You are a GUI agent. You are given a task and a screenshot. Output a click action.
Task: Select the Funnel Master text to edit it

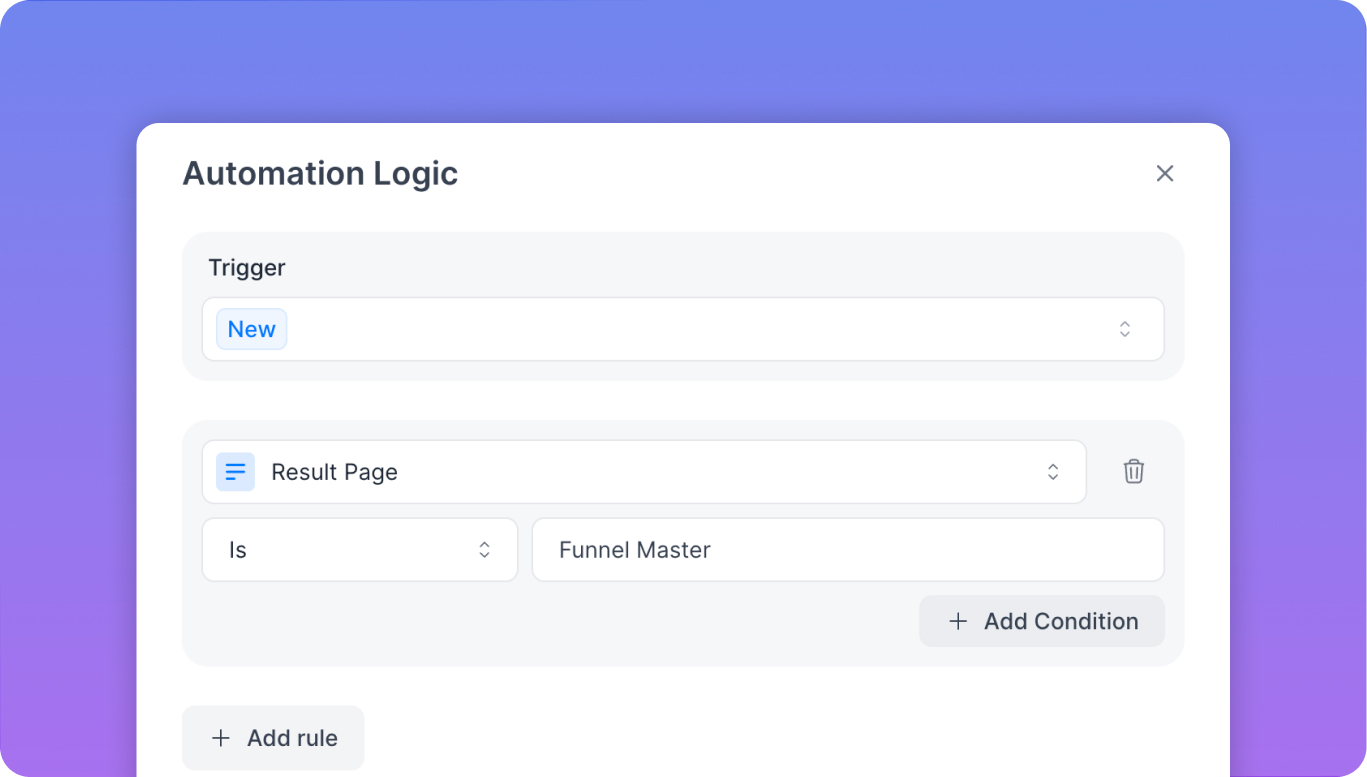pyautogui.click(x=634, y=549)
